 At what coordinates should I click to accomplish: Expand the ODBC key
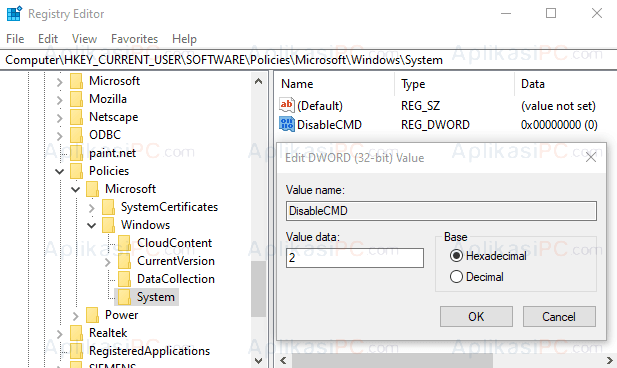(59, 136)
